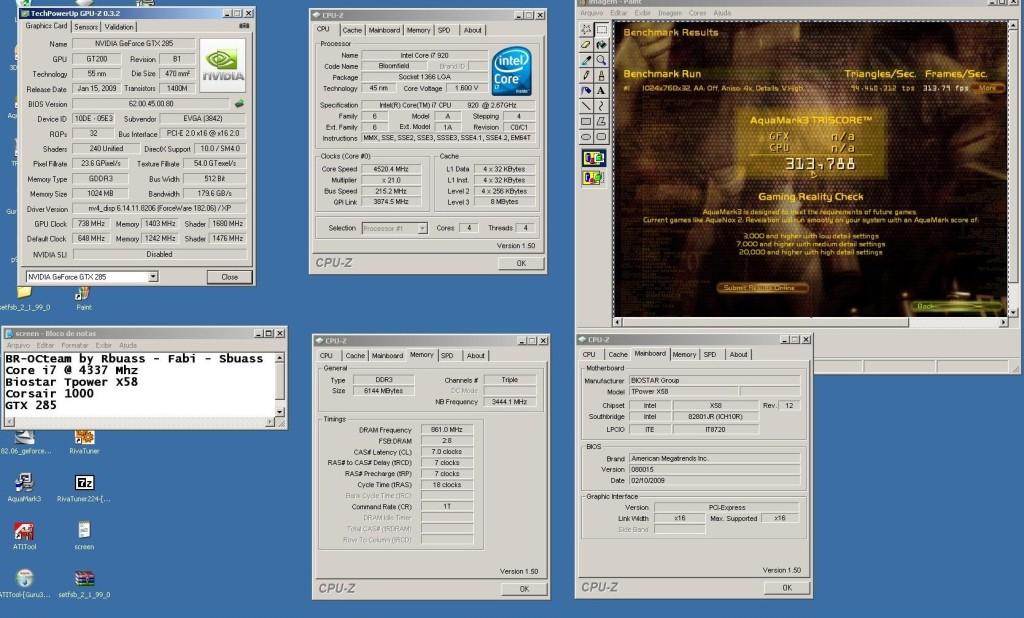Open the ATITool desktop icon
The image size is (1024, 618).
pos(24,536)
